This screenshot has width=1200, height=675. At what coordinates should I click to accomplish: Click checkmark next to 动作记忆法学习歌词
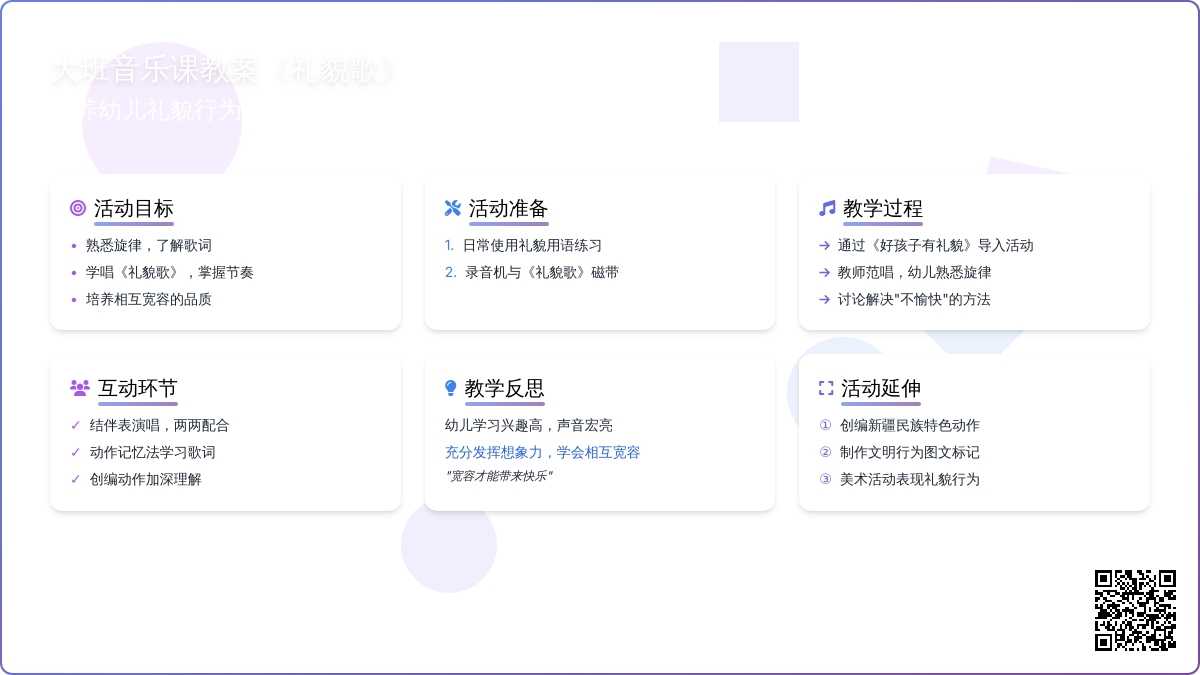coord(76,452)
